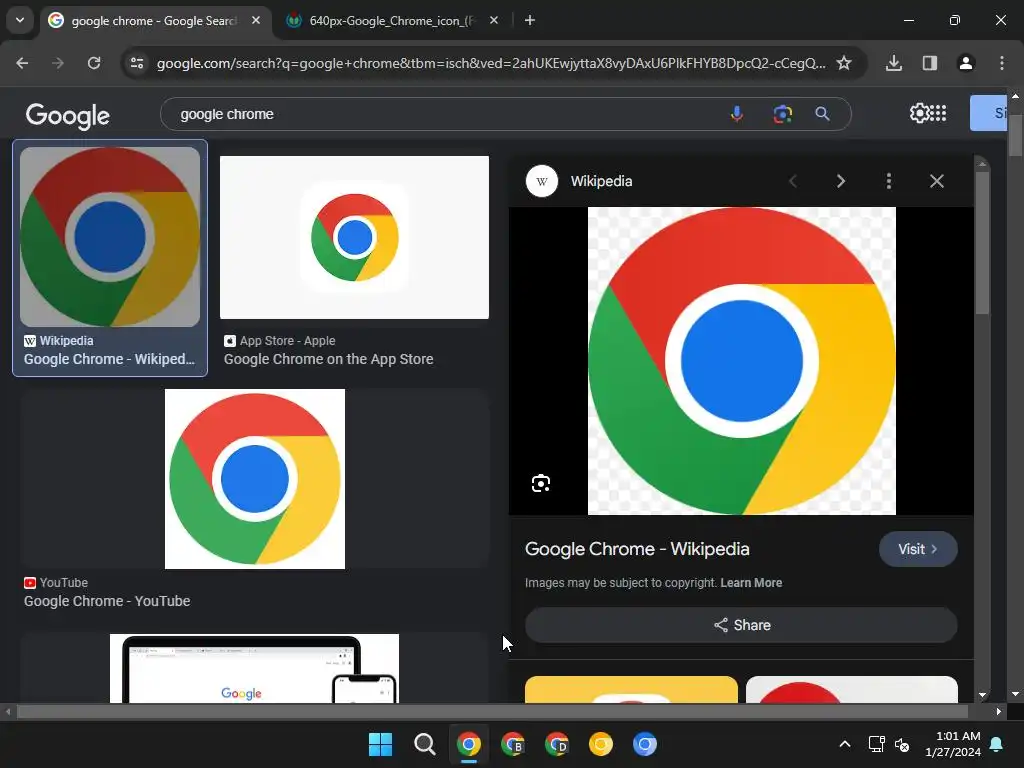Click the active Chrome taskbar icon
Viewport: 1024px width, 768px height.
click(x=468, y=744)
